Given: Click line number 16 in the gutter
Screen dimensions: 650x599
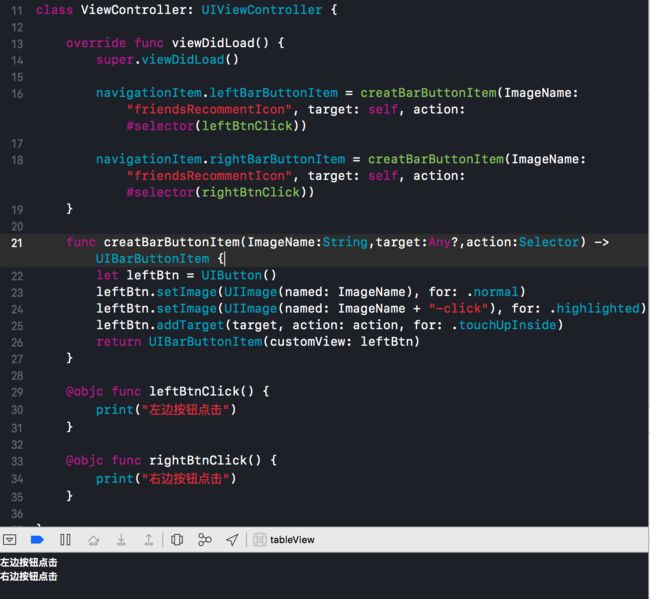Looking at the screenshot, I should click(17, 94).
